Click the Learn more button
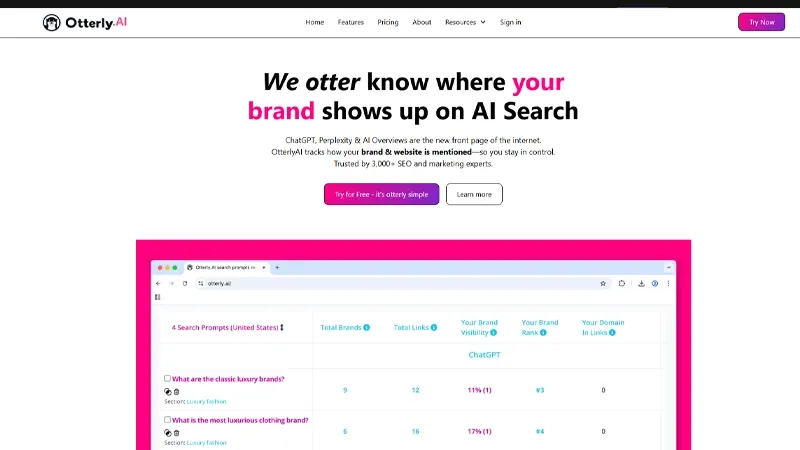This screenshot has height=450, width=800. tap(474, 194)
